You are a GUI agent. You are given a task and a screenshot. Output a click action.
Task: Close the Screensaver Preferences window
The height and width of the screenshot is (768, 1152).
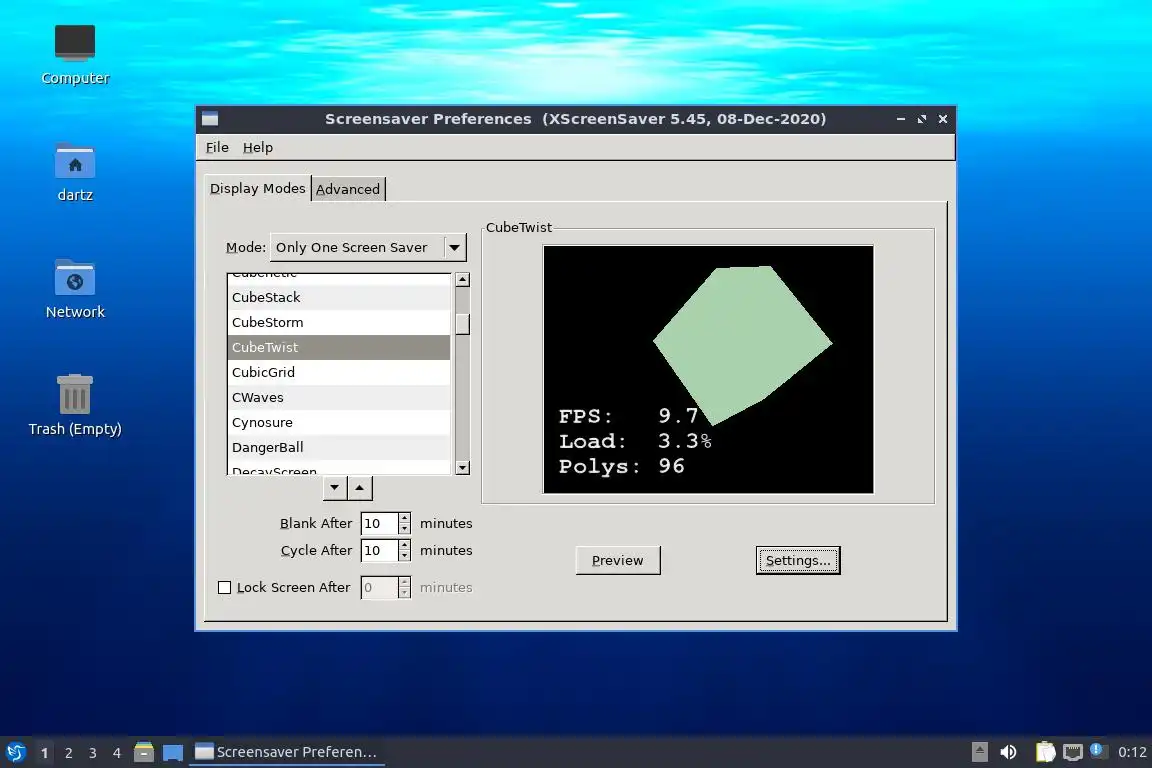click(943, 119)
